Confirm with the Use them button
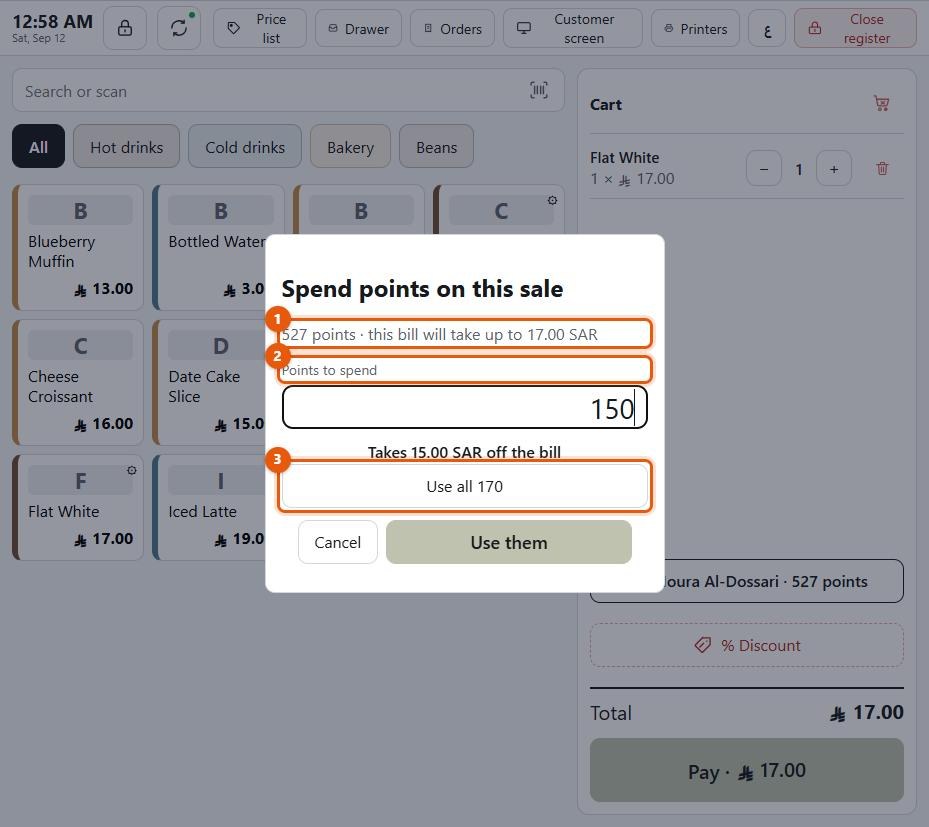Viewport: 929px width, 827px height. pos(508,542)
